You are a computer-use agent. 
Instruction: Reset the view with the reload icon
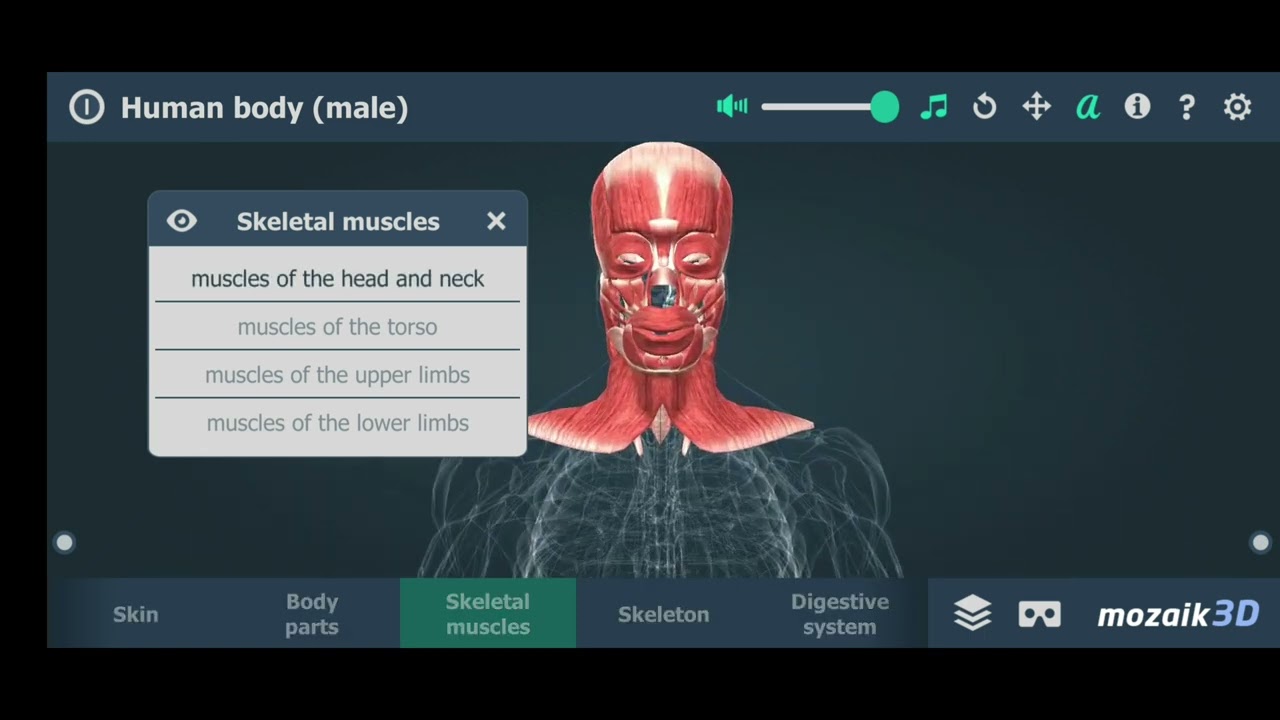pos(985,107)
